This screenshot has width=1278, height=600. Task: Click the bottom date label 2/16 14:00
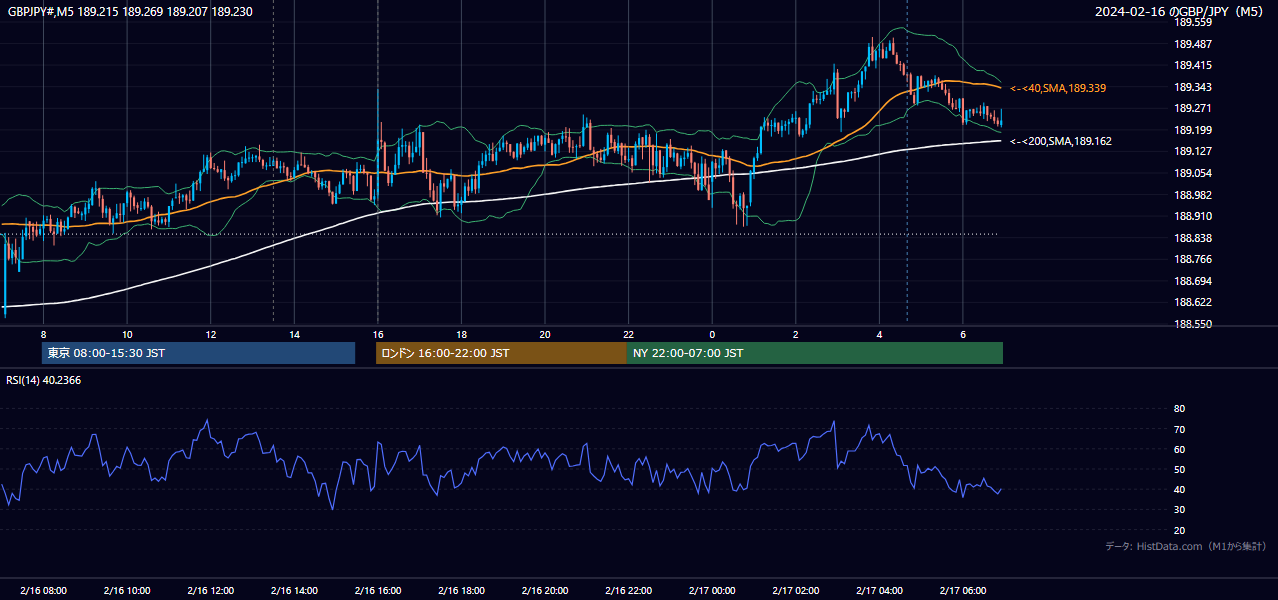[x=294, y=590]
